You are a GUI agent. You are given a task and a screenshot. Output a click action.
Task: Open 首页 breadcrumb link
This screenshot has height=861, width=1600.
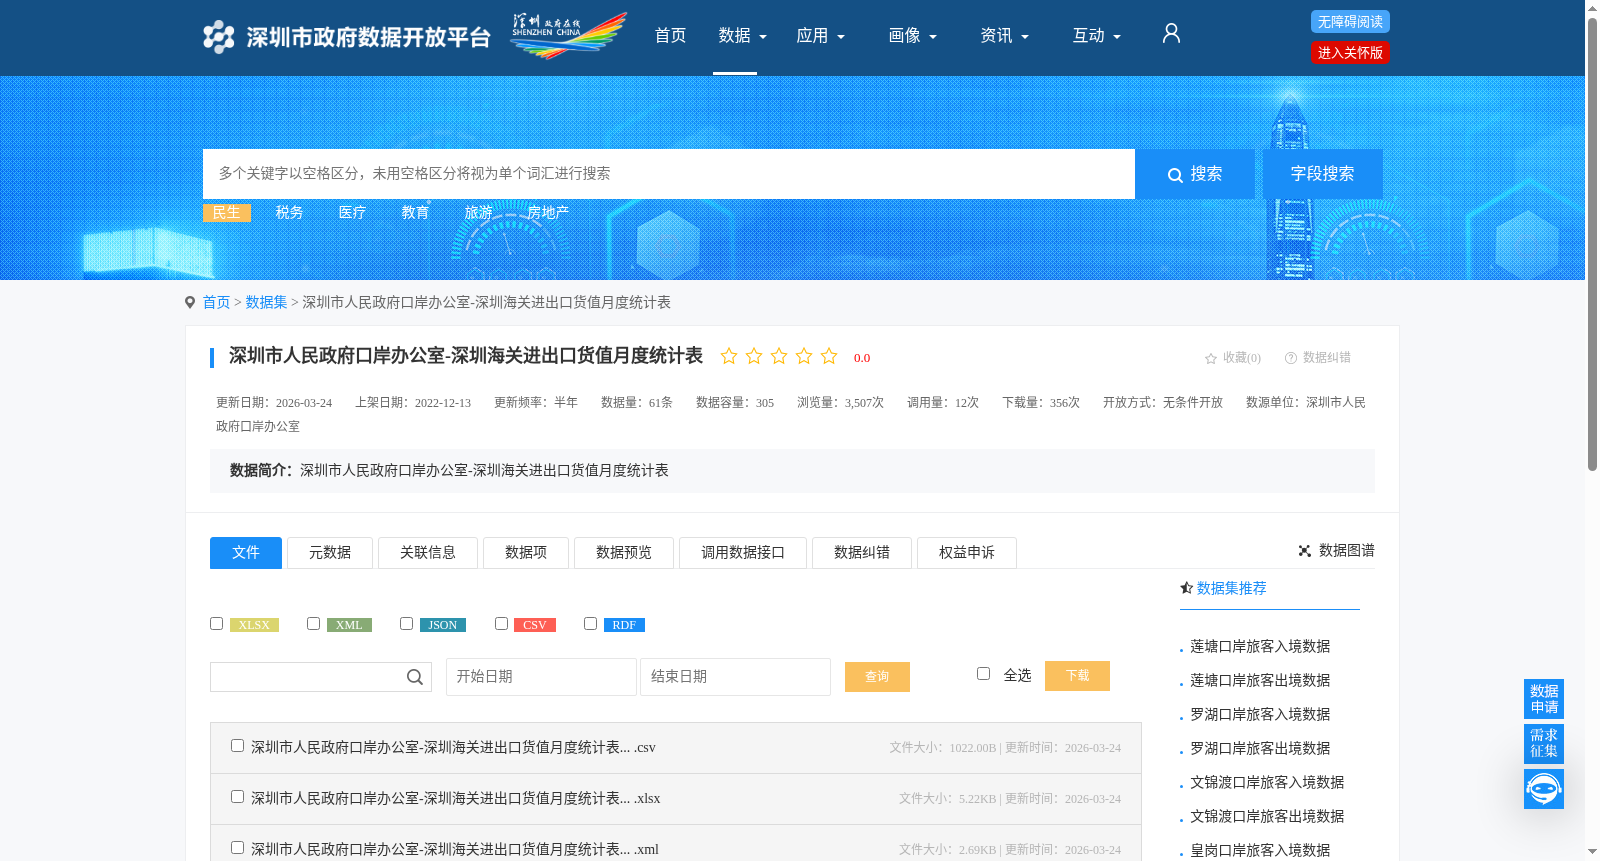[x=216, y=303]
